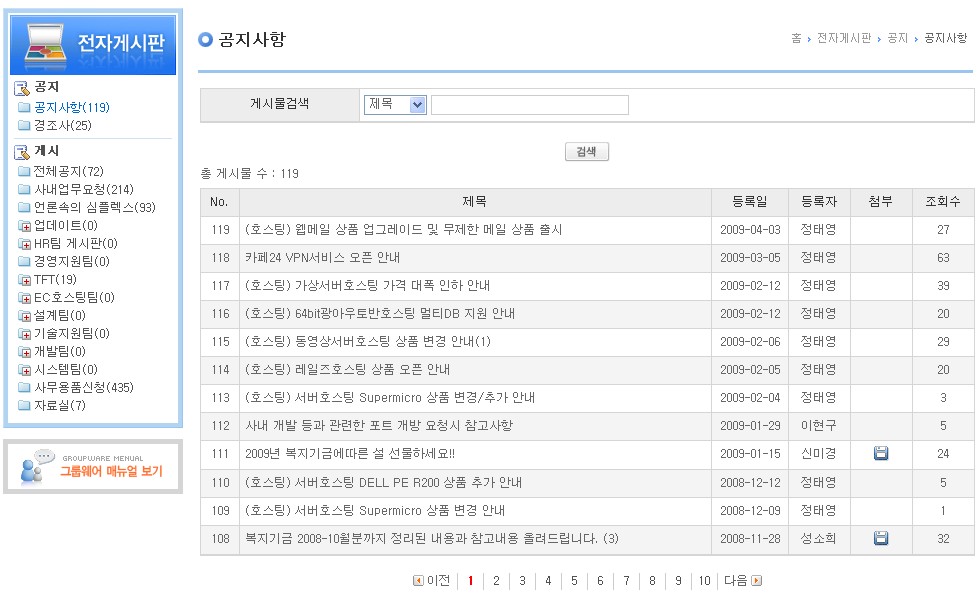Expand the 시스템팀(0) folder

24,370
